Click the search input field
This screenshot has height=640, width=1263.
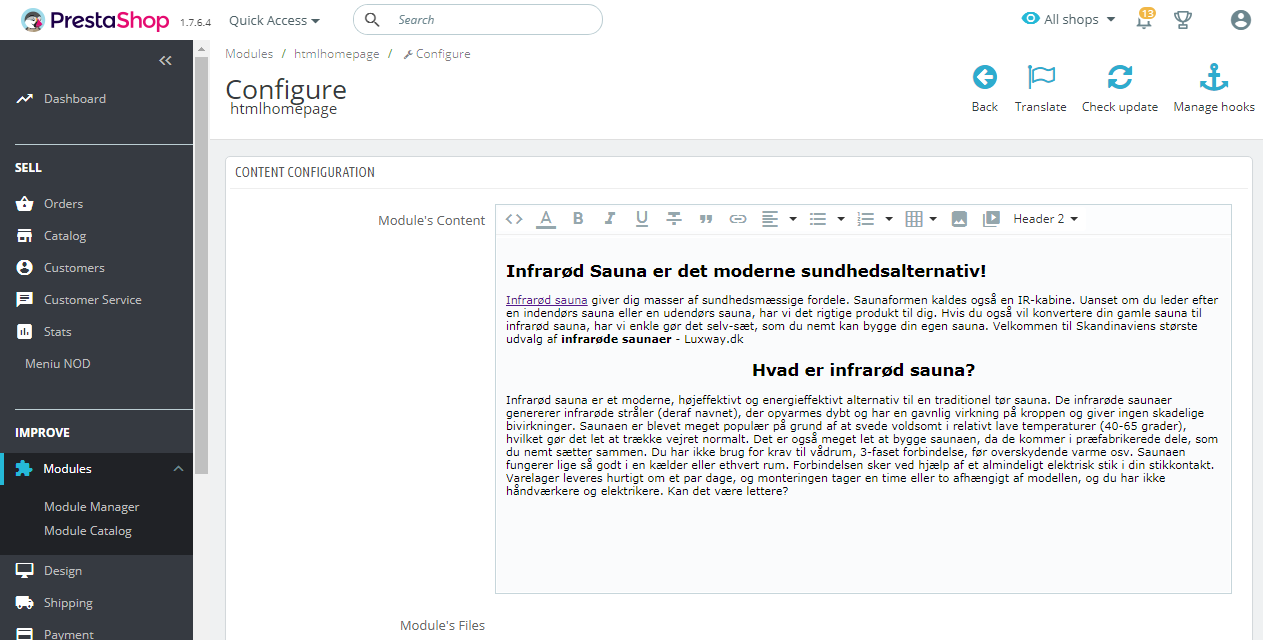click(478, 20)
